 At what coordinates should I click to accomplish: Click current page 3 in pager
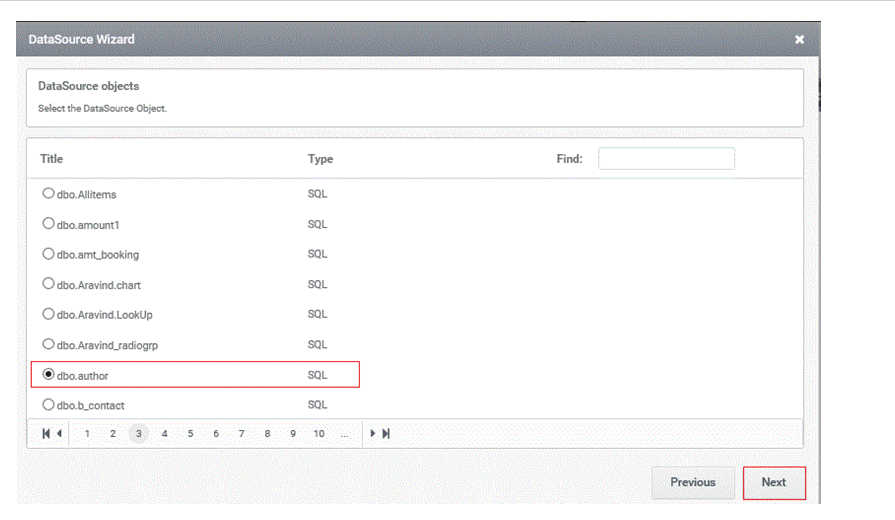[139, 434]
